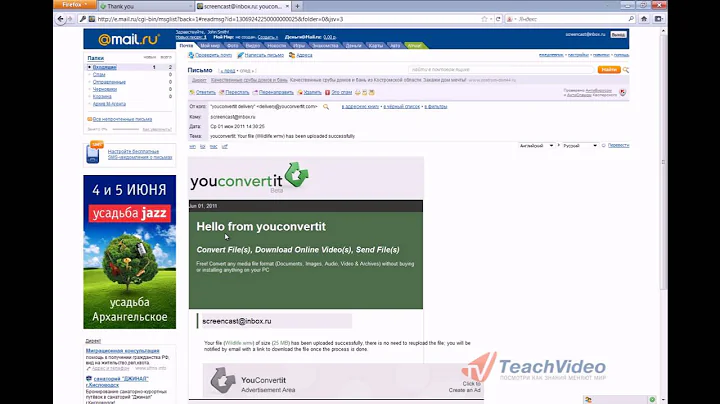Screen dimensions: 720x404
Task: Click the Kaspersky shield icon
Action: tap(623, 92)
